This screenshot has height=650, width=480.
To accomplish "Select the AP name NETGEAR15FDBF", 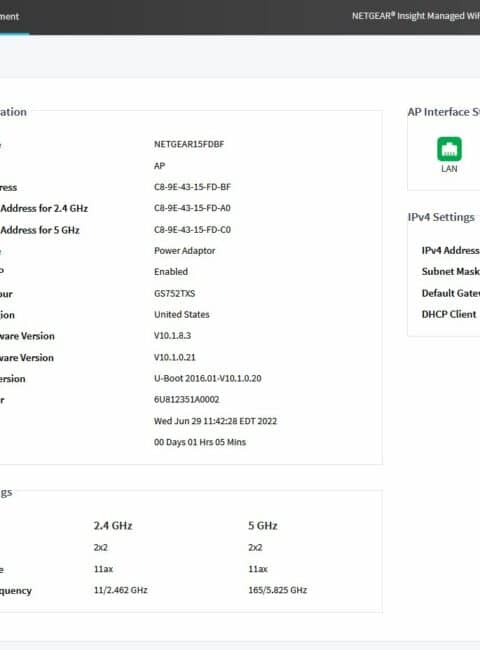I will (189, 144).
